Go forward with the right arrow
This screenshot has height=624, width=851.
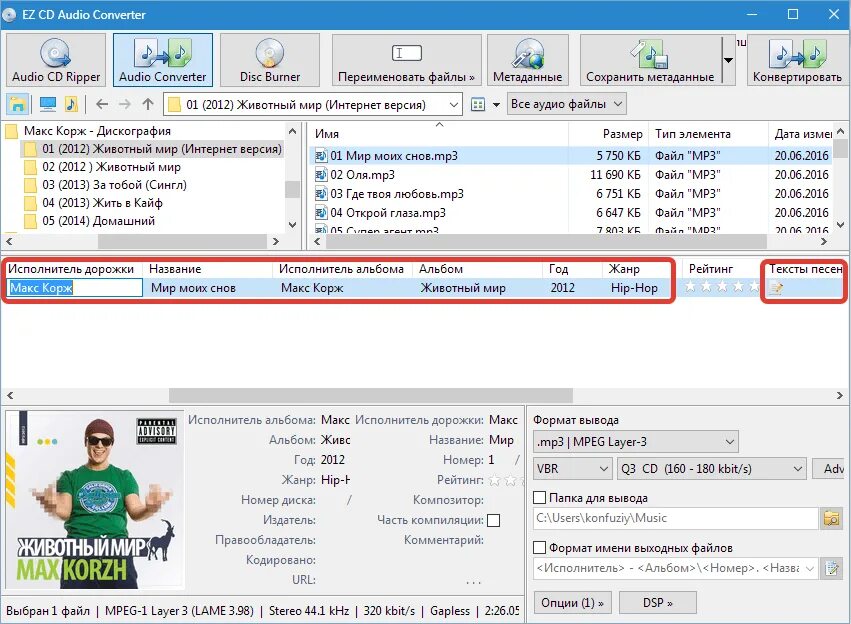[125, 104]
